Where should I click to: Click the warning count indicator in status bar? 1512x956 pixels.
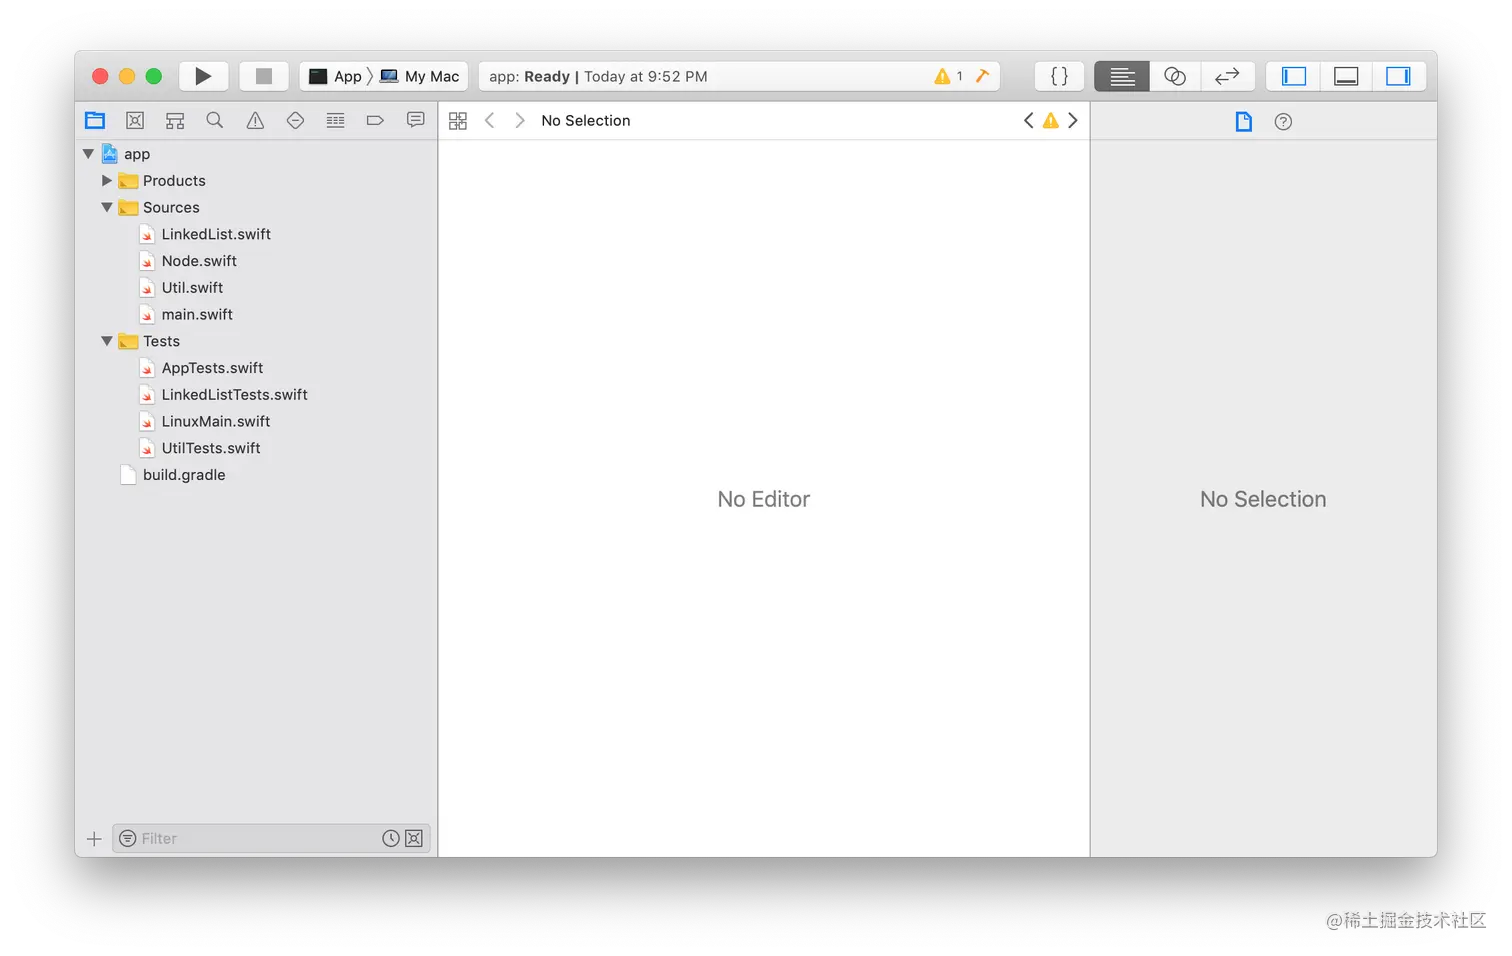pos(948,76)
